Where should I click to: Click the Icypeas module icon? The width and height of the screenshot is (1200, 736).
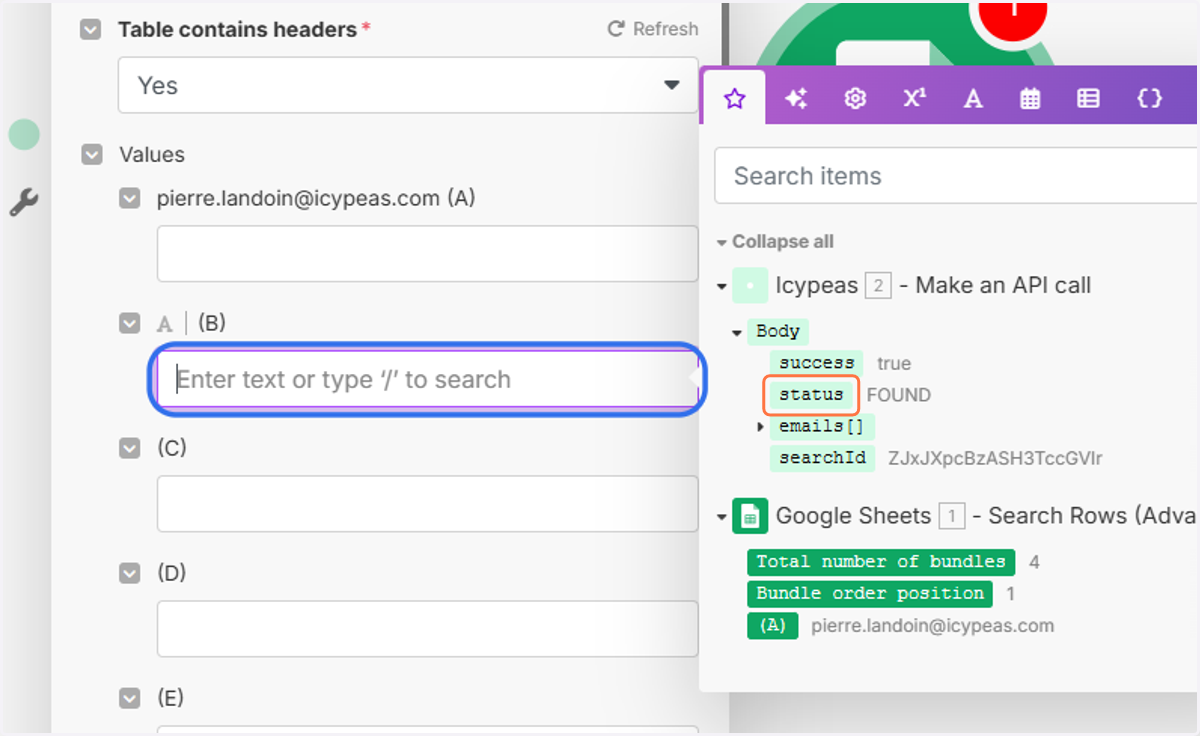pos(750,285)
